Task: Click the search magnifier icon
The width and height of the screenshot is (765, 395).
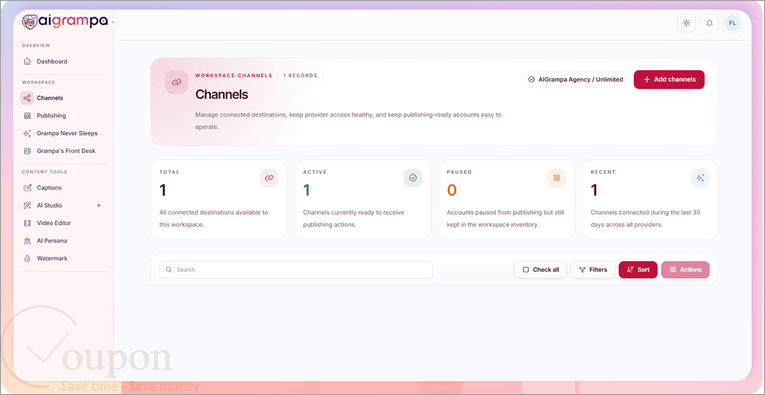Action: click(169, 270)
